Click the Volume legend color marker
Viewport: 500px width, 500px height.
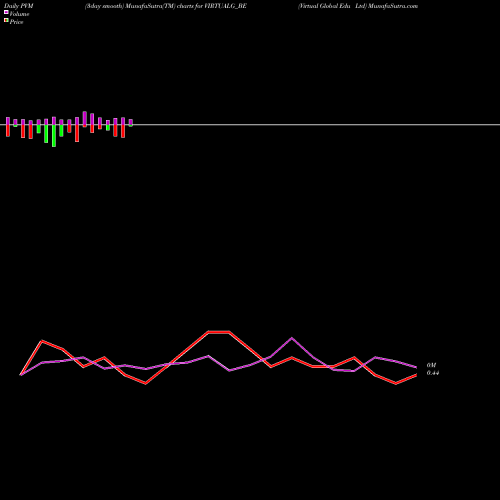point(6,12)
